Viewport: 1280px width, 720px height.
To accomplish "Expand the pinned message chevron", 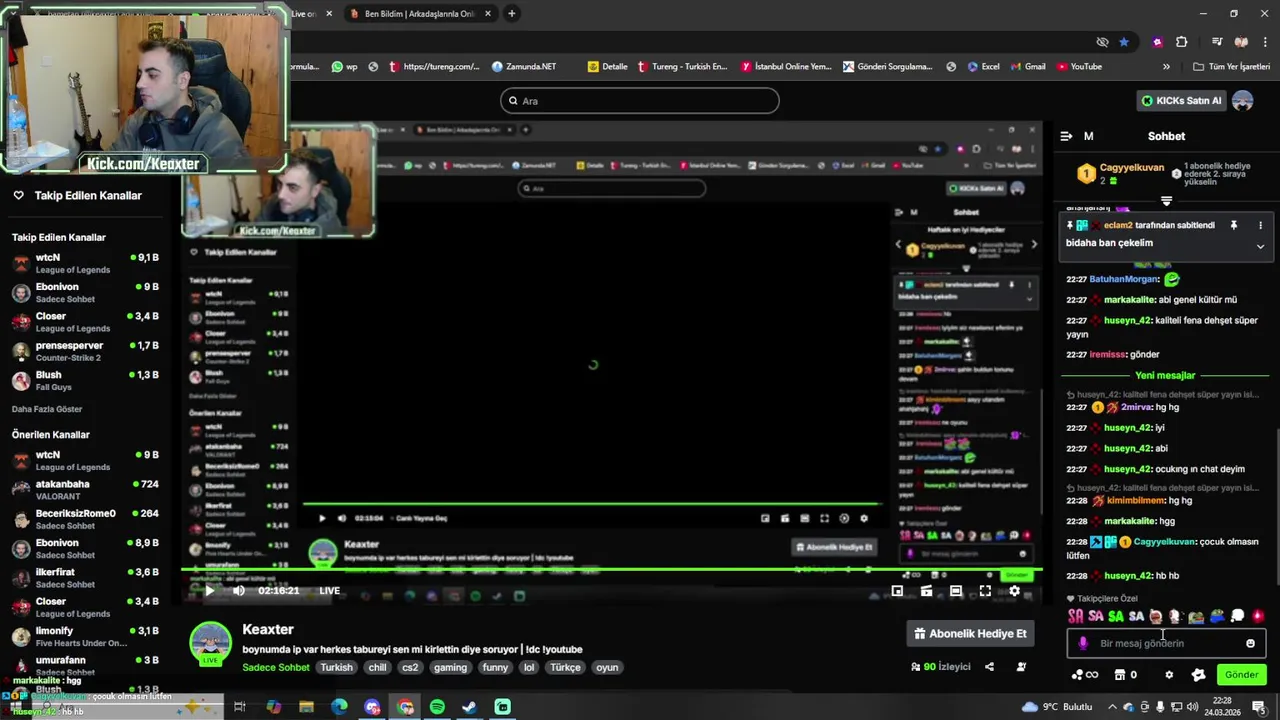I will (x=1260, y=246).
